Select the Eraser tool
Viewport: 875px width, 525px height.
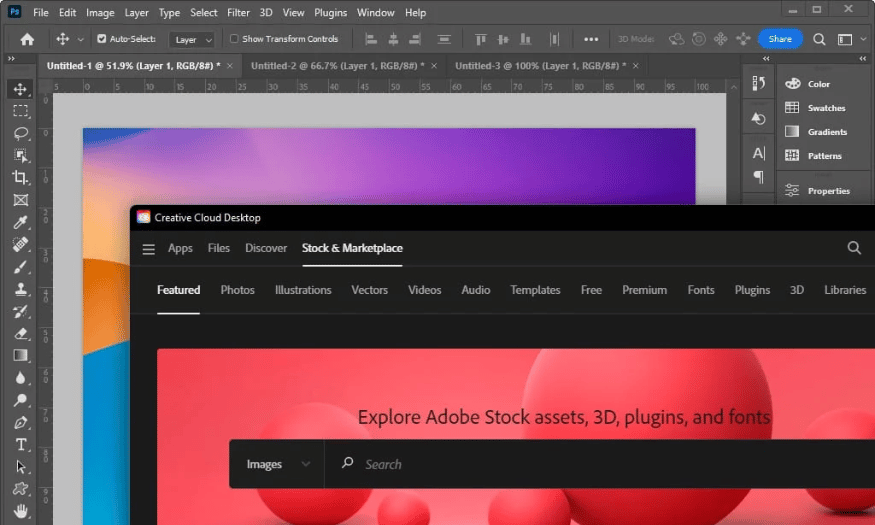click(21, 334)
